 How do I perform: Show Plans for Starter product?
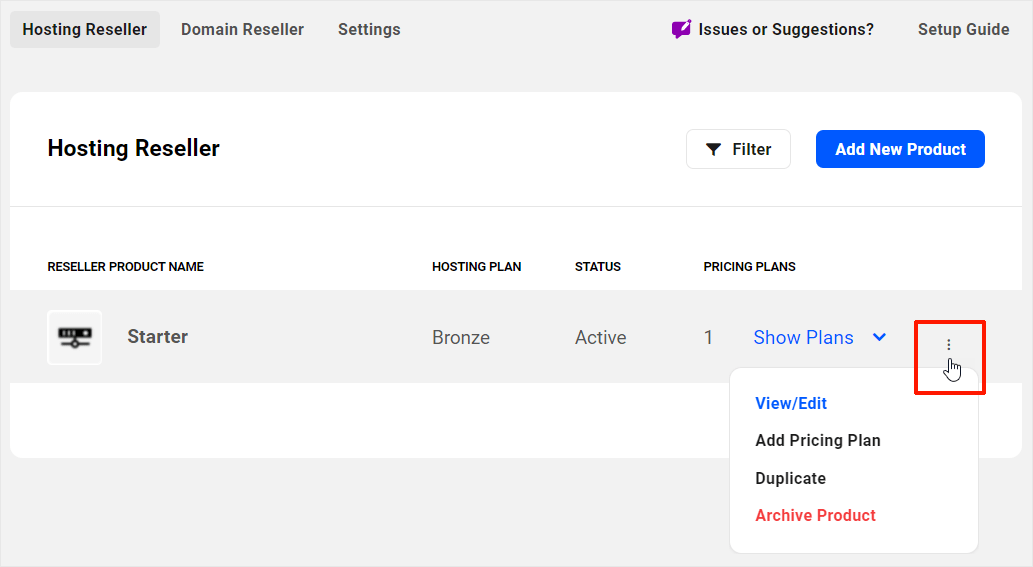tap(803, 337)
